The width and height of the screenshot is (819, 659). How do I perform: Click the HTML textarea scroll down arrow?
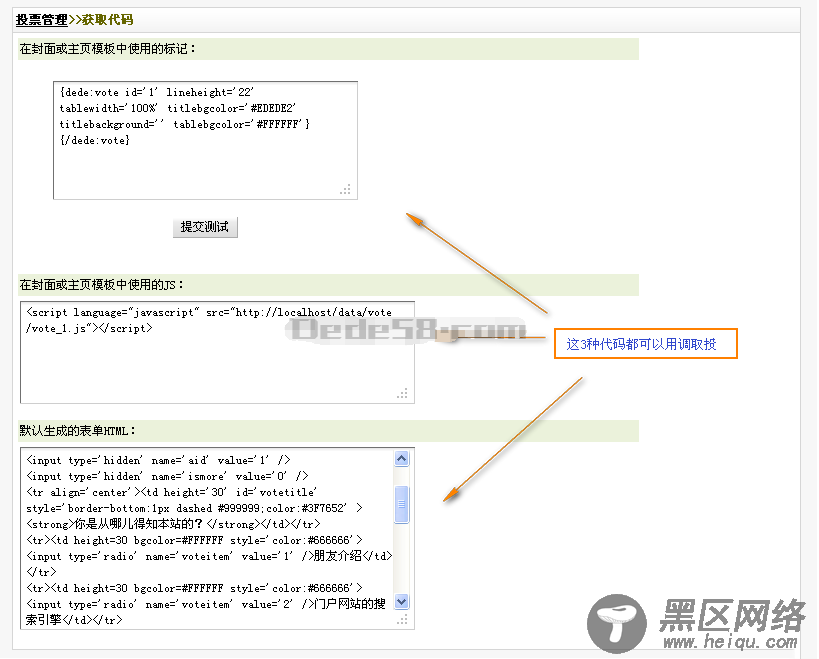402,602
